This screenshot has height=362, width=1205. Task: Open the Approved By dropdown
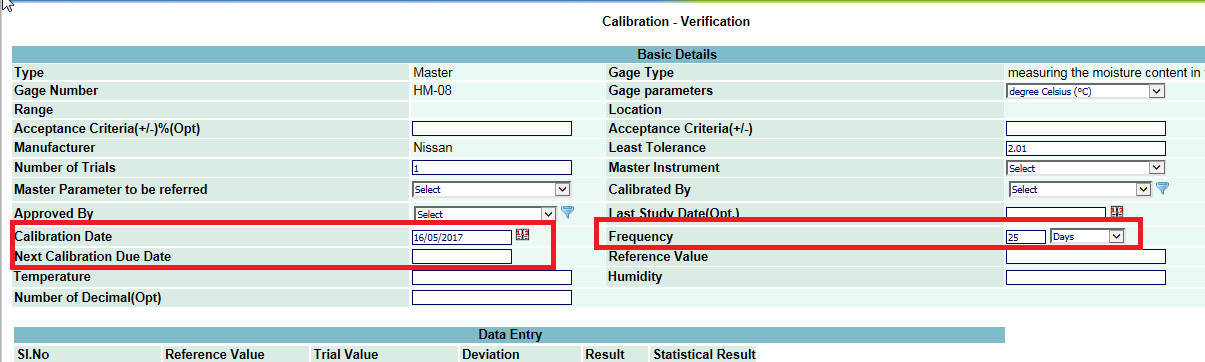pos(485,213)
